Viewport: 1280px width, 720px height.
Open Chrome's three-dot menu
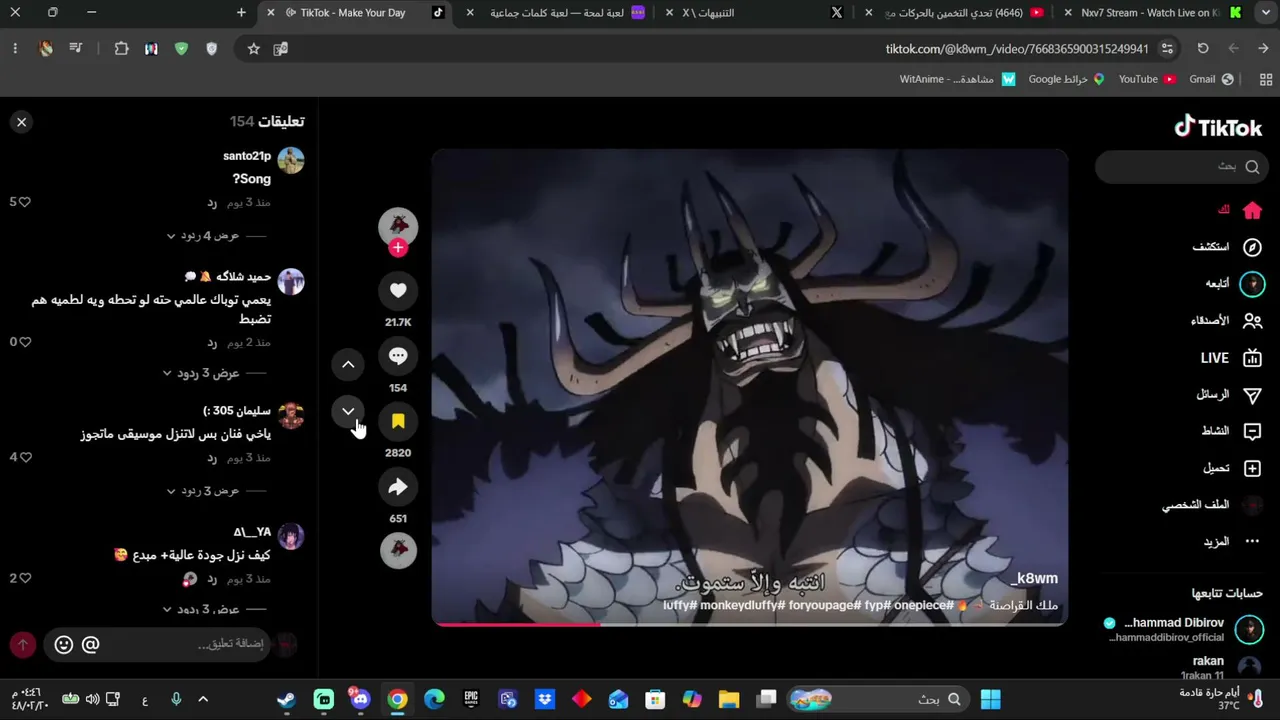tap(15, 49)
